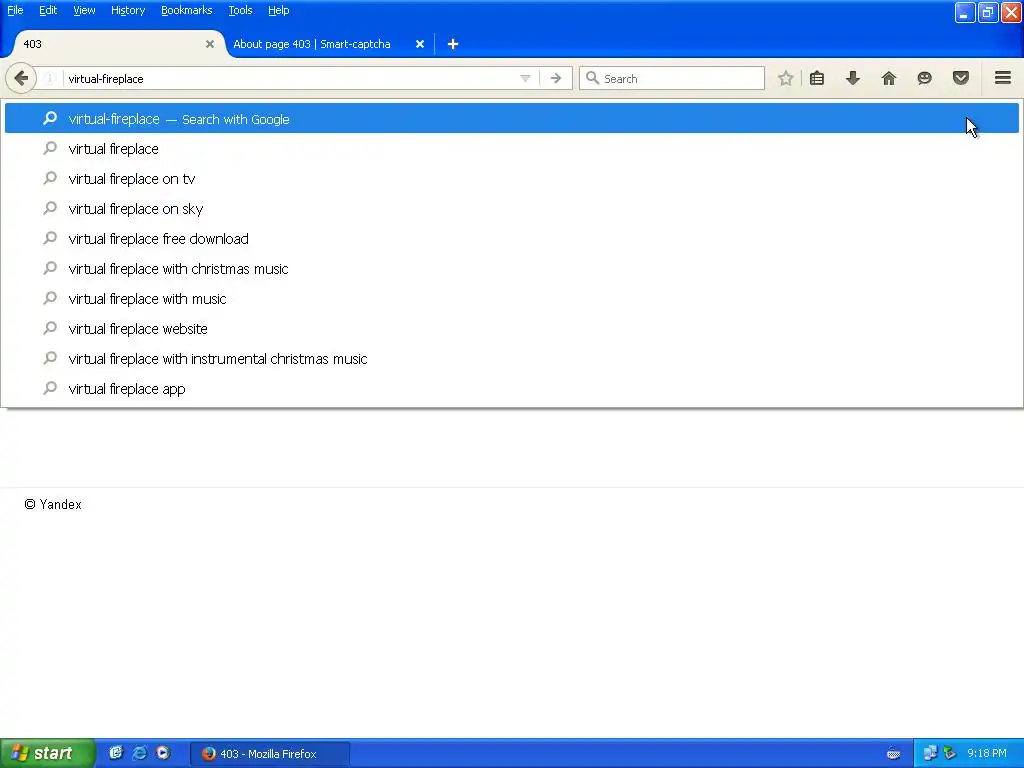Click the keyboard icon in taskbar
Screen dimensions: 1024x768
pos(893,754)
